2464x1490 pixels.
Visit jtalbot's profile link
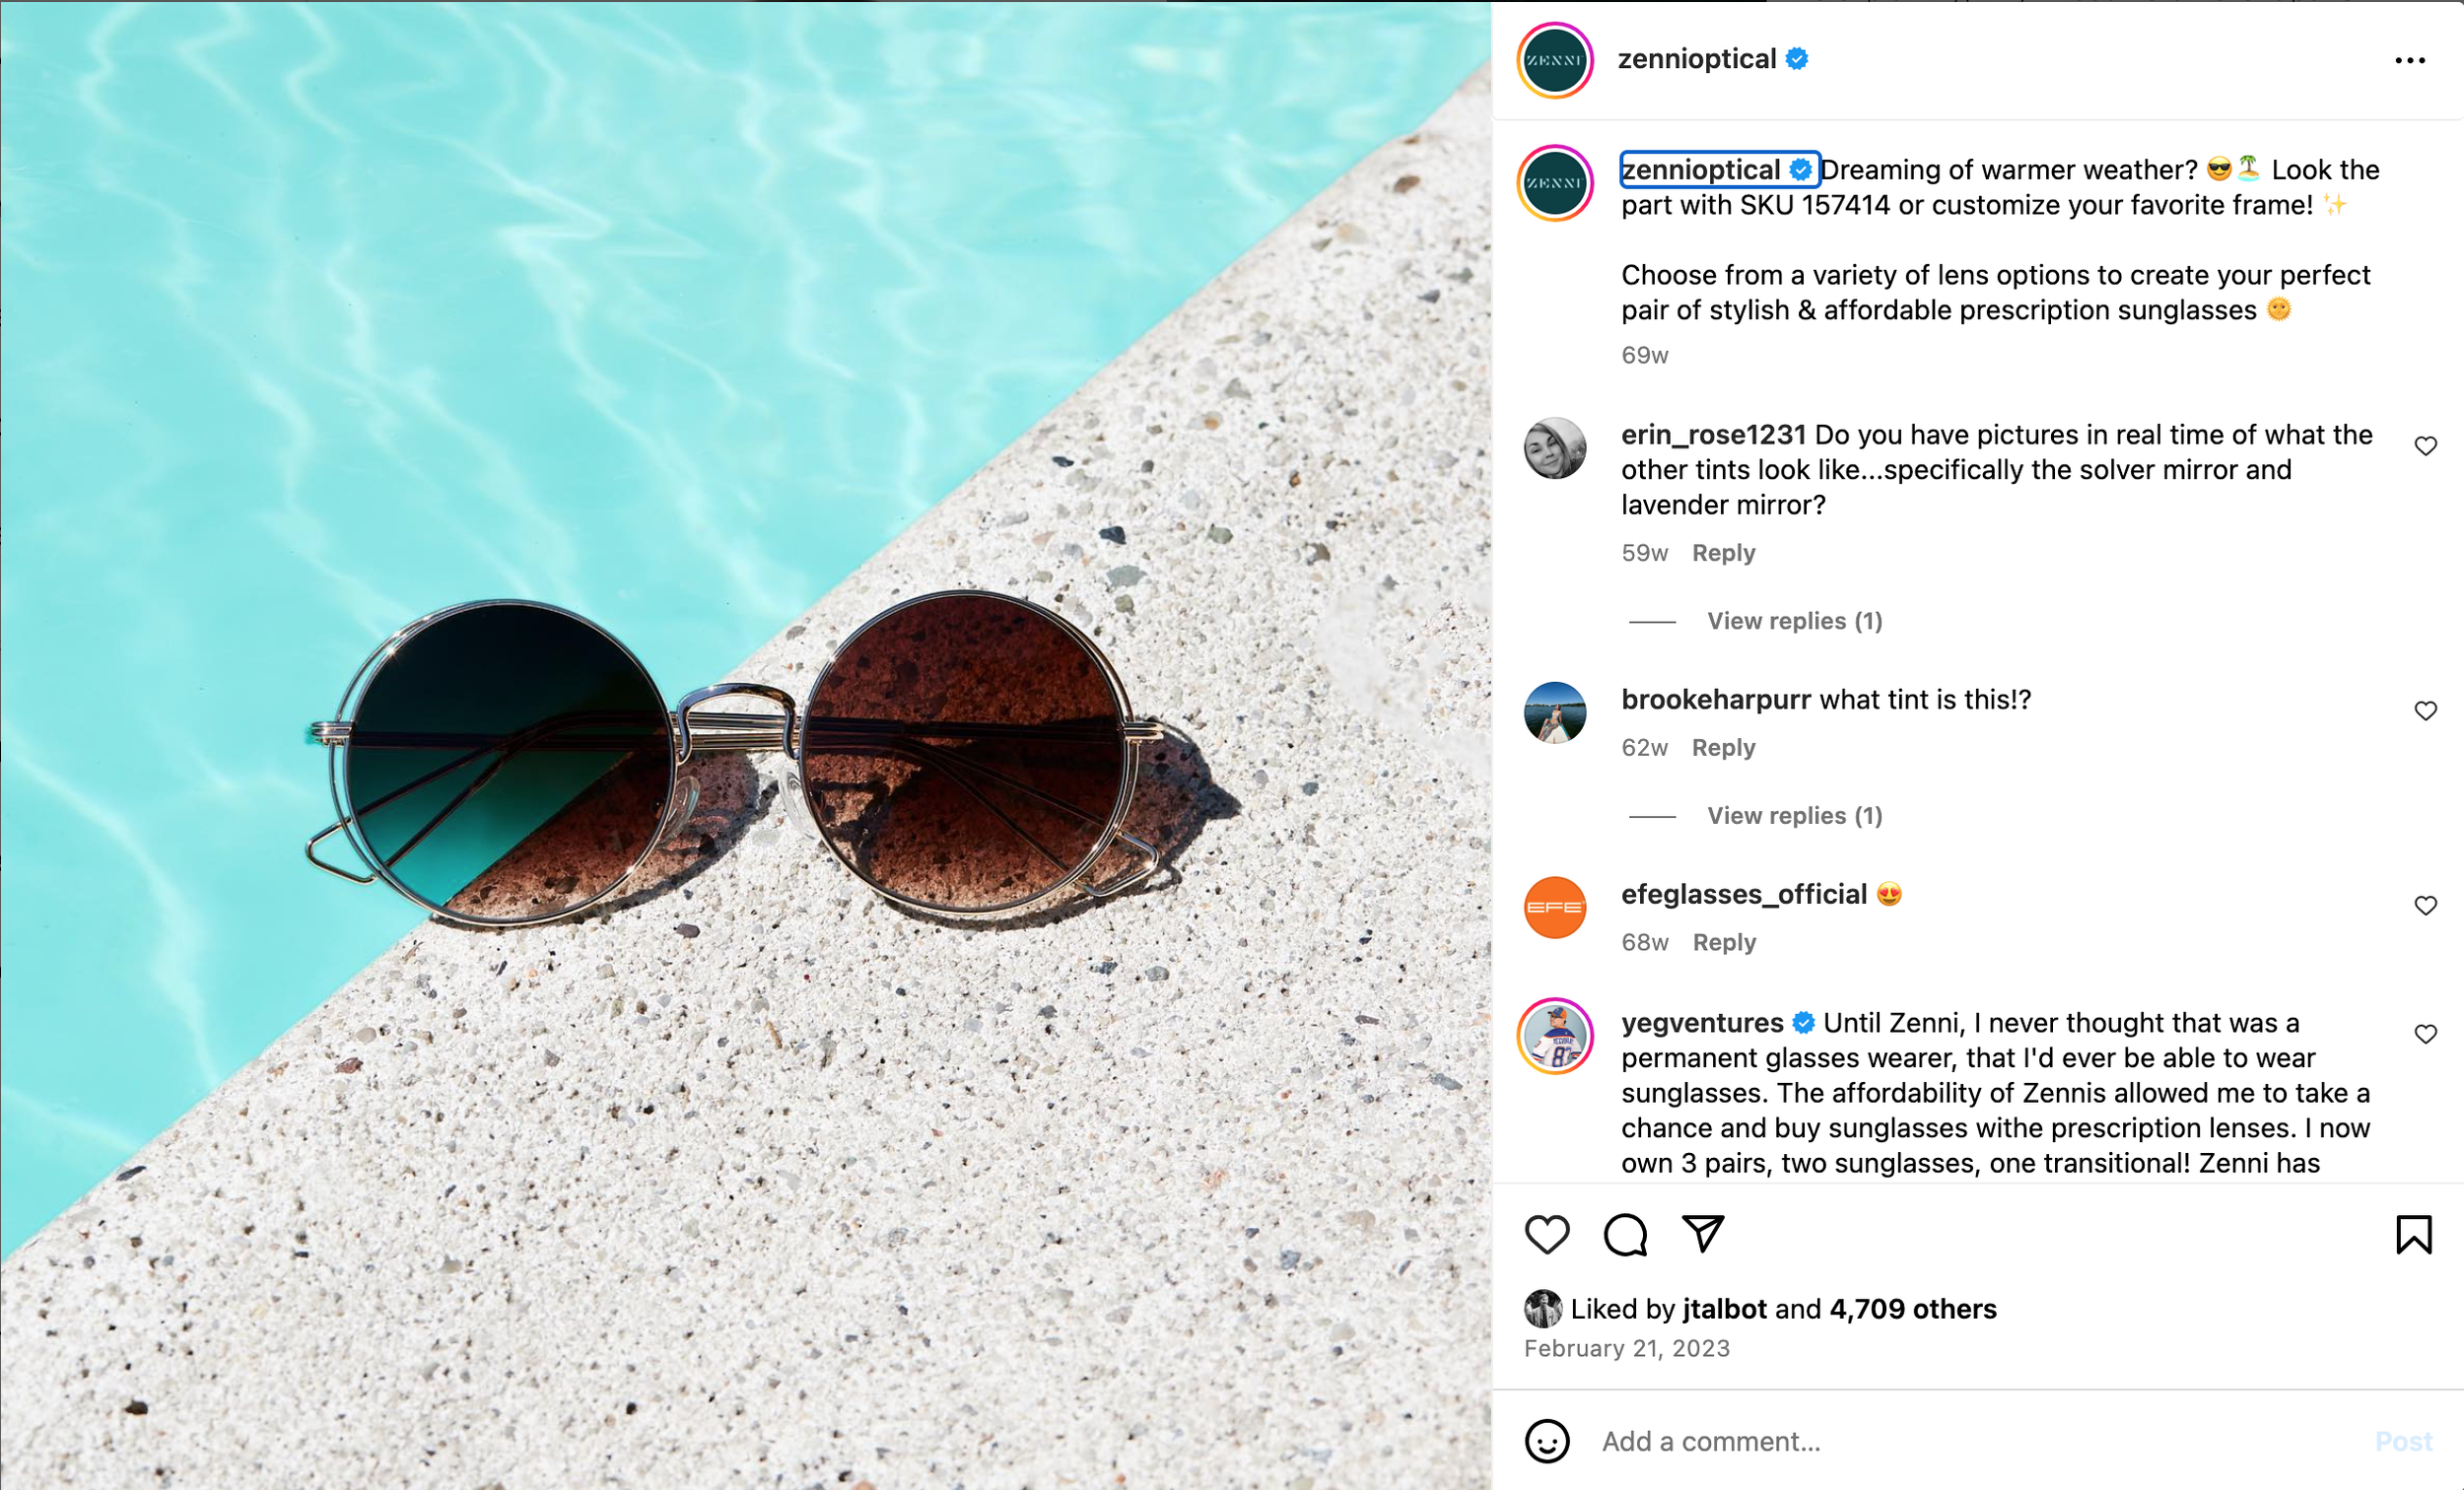click(x=1724, y=1309)
